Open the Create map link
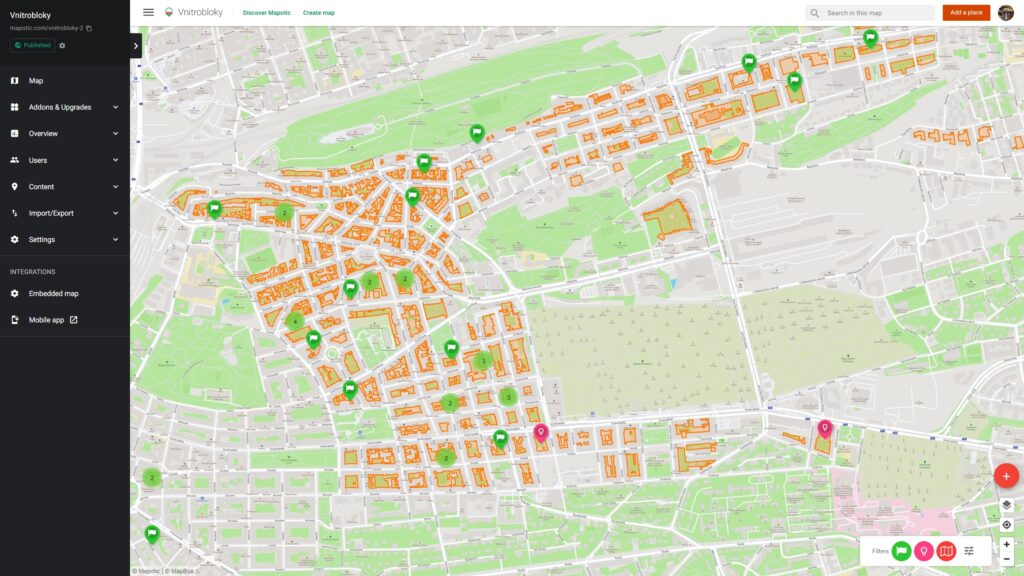The width and height of the screenshot is (1024, 576). coord(319,13)
